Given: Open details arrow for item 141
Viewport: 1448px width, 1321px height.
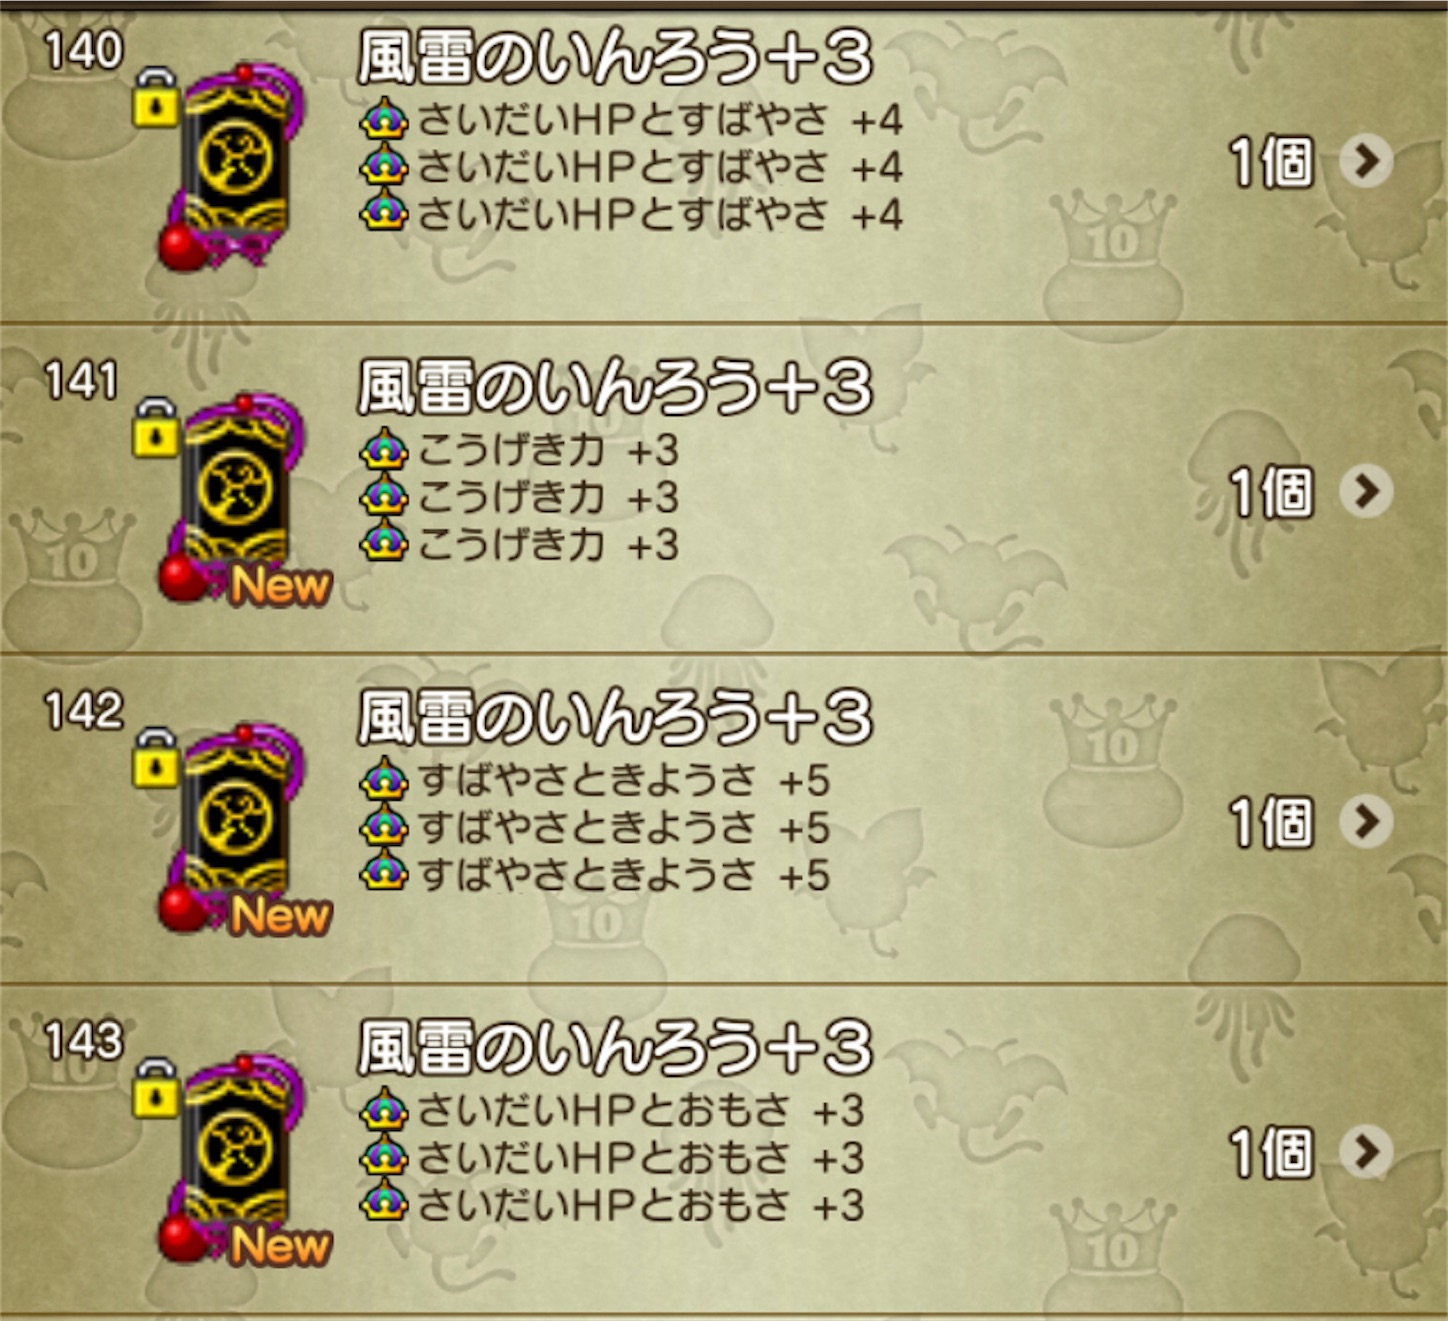Looking at the screenshot, I should pyautogui.click(x=1366, y=491).
